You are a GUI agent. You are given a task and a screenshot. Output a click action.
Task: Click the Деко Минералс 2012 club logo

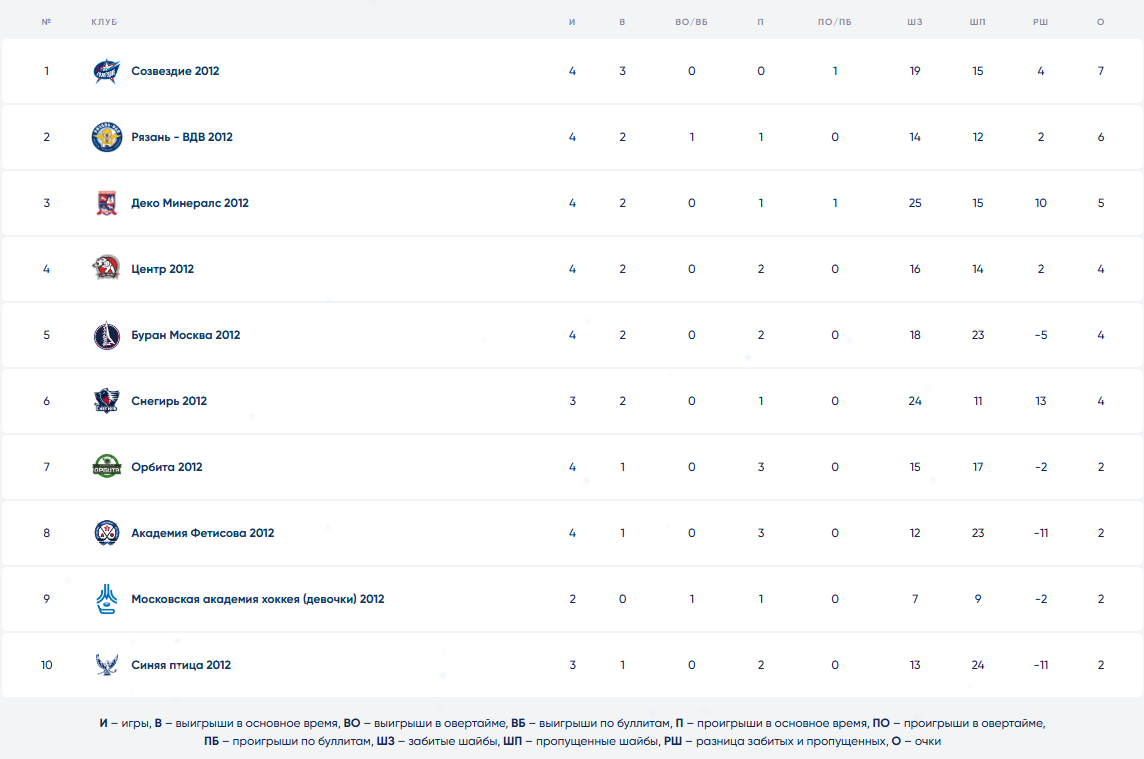pos(106,203)
